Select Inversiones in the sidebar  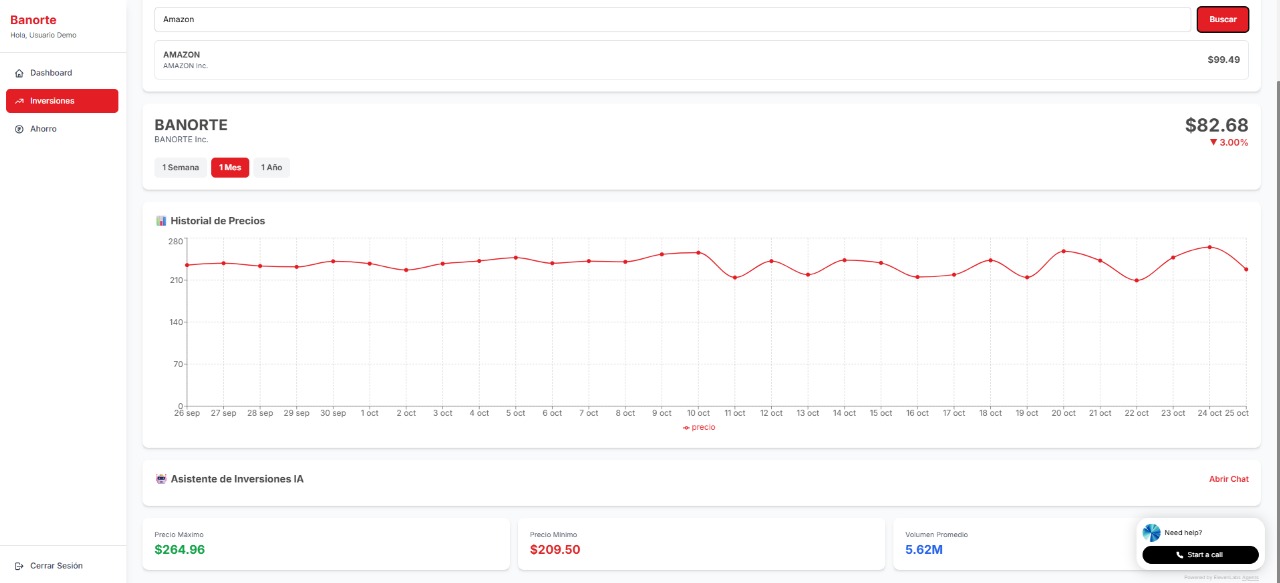pos(62,101)
